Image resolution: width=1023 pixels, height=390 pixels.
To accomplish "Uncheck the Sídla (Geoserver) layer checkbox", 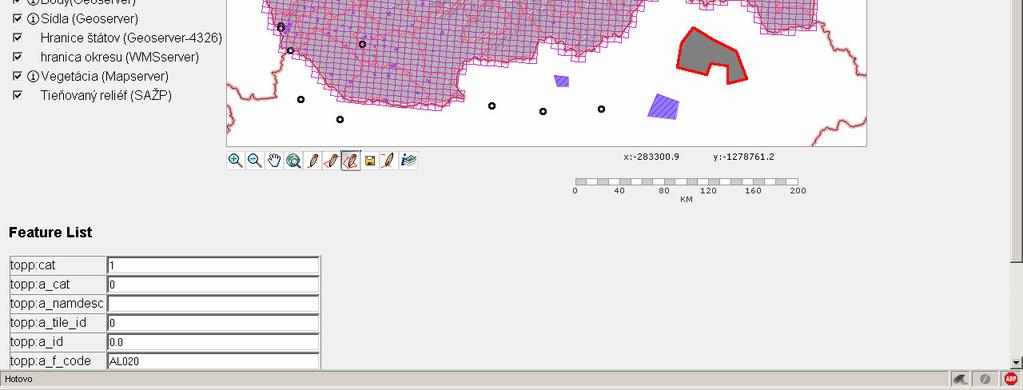I will coord(18,18).
